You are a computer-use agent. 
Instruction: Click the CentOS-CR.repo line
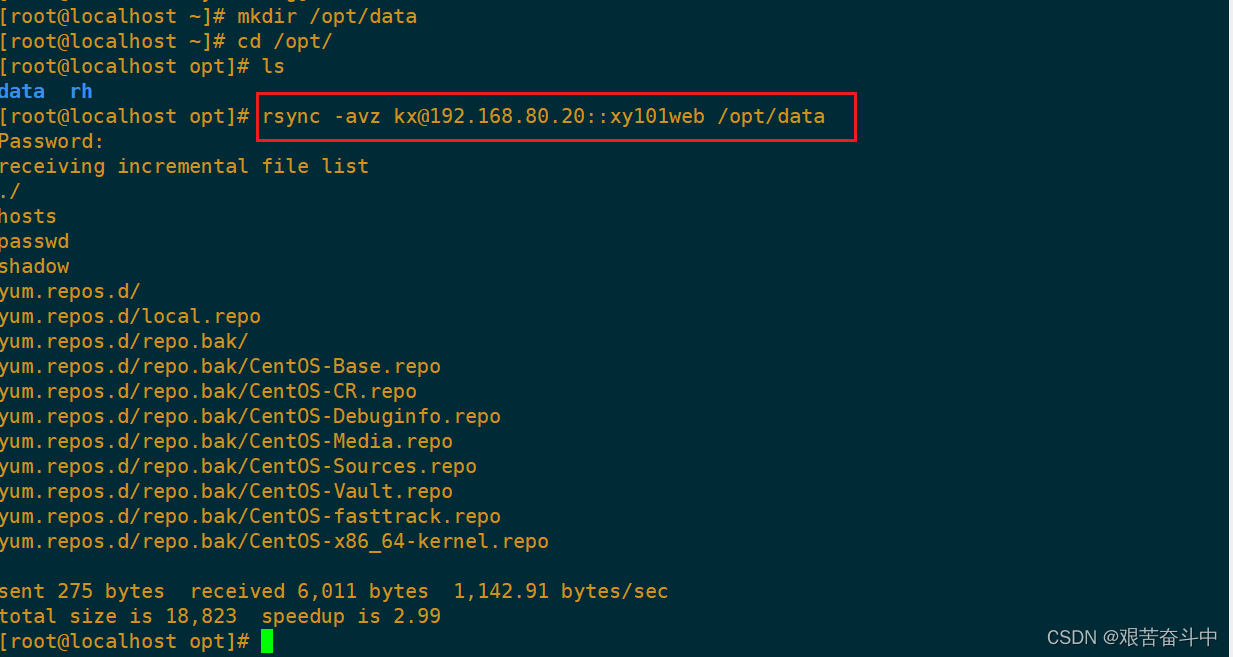click(x=208, y=391)
